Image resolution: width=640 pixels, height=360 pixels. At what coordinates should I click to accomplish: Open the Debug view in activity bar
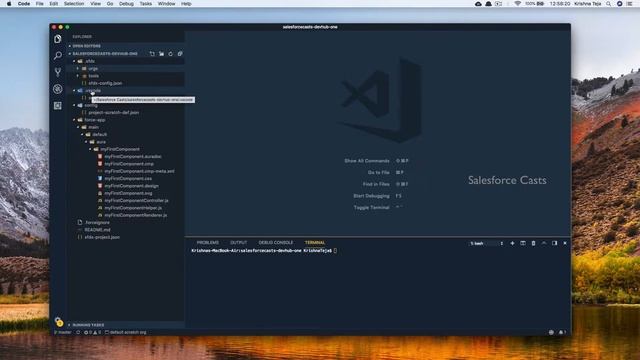[x=58, y=89]
